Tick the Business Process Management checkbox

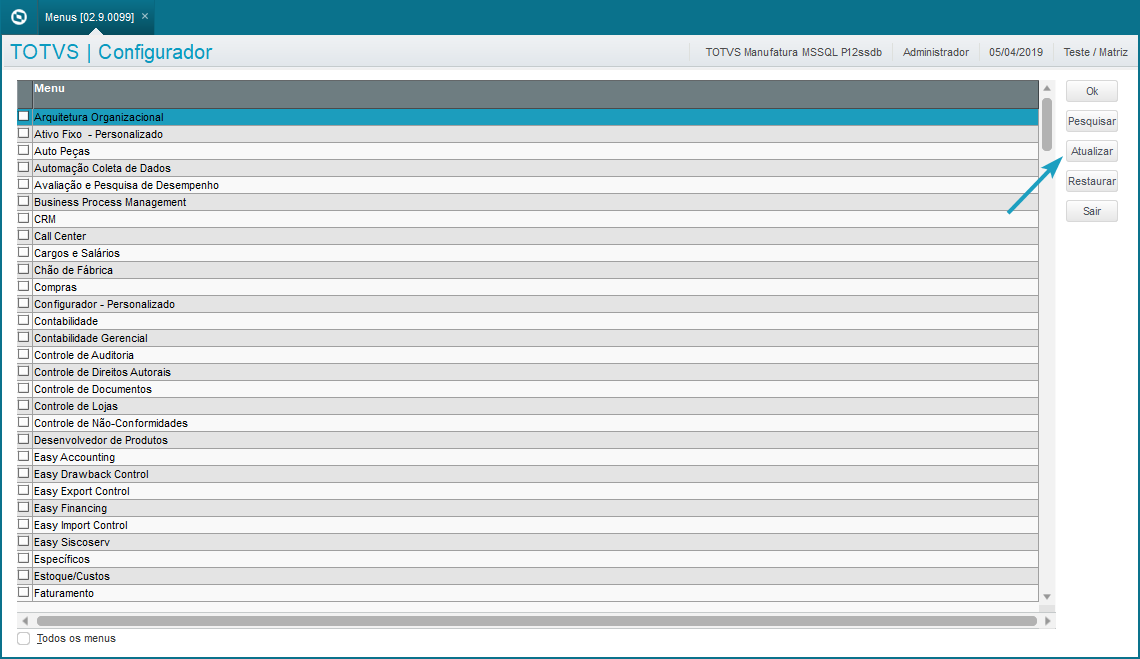pos(24,201)
